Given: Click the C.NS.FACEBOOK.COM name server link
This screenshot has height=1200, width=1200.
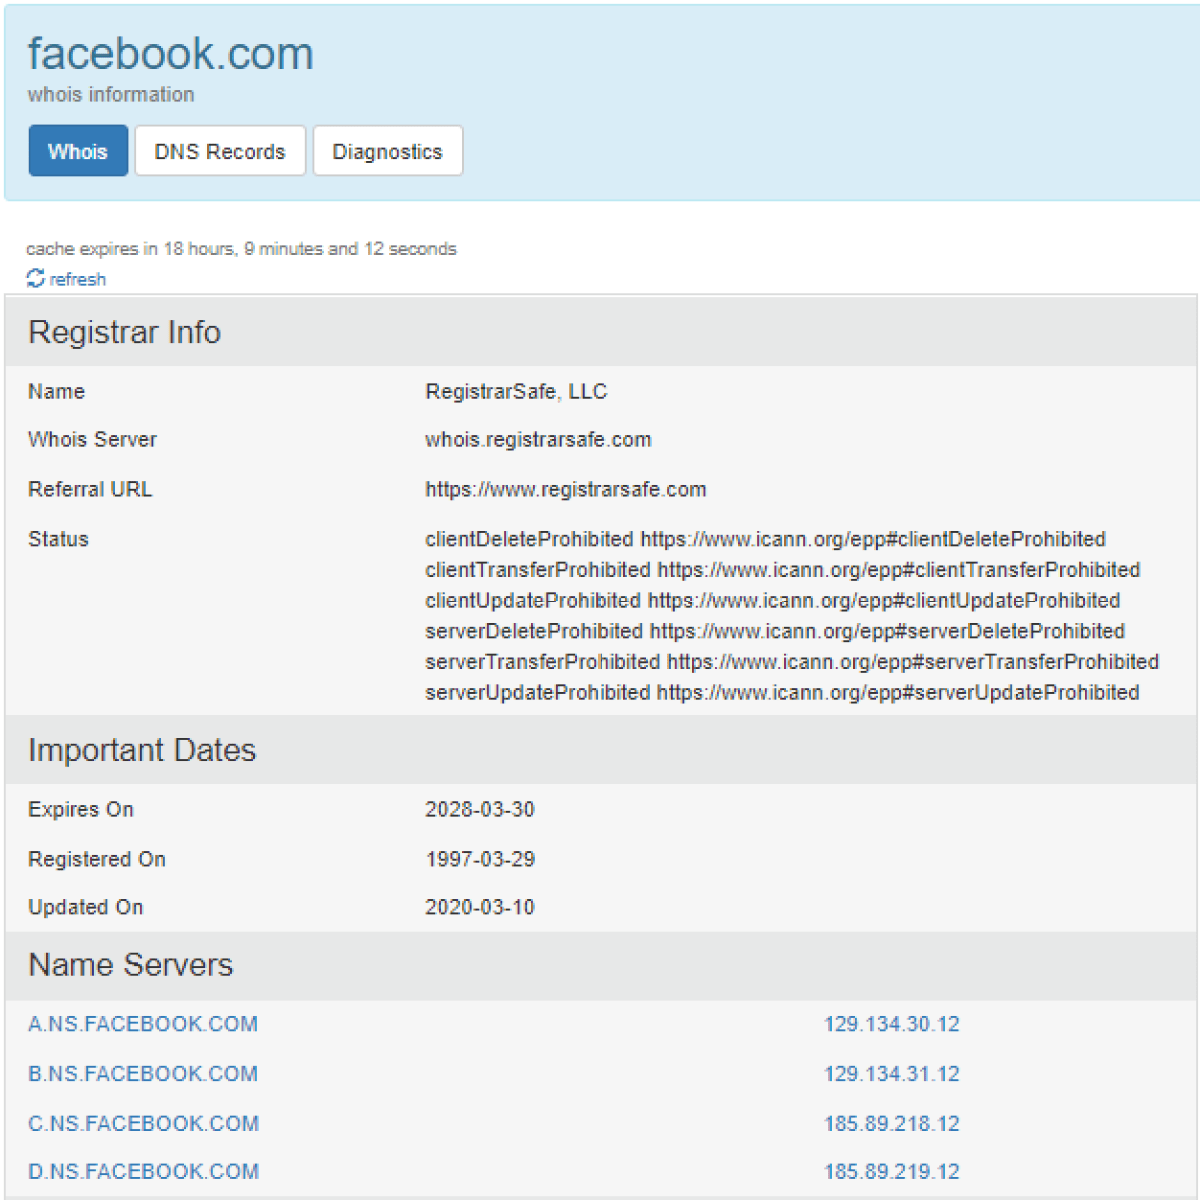Looking at the screenshot, I should pos(143,1123).
